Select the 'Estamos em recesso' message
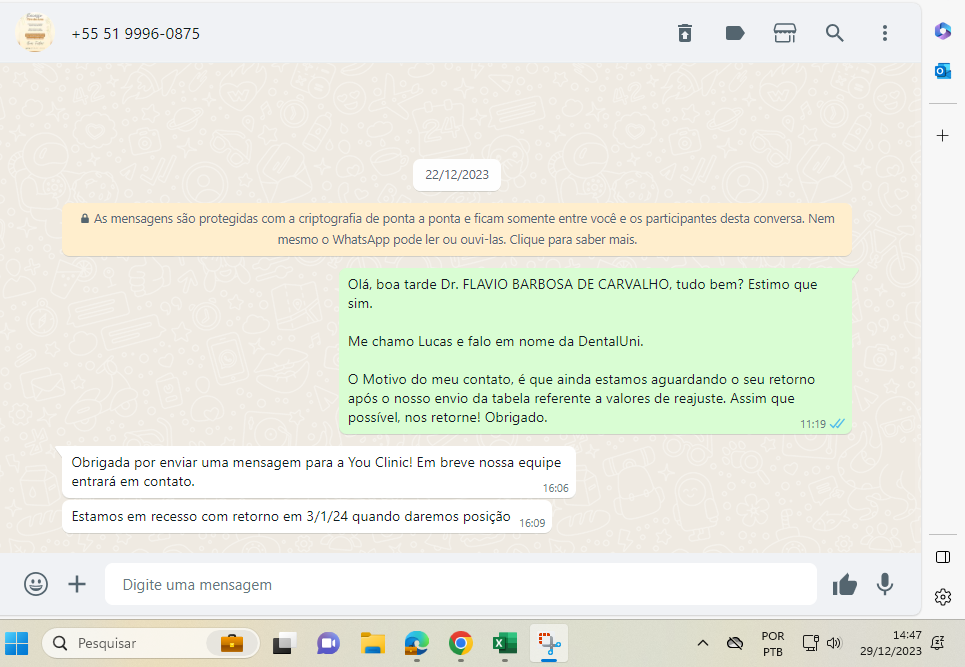Screen dimensions: 965x667 pos(306,517)
